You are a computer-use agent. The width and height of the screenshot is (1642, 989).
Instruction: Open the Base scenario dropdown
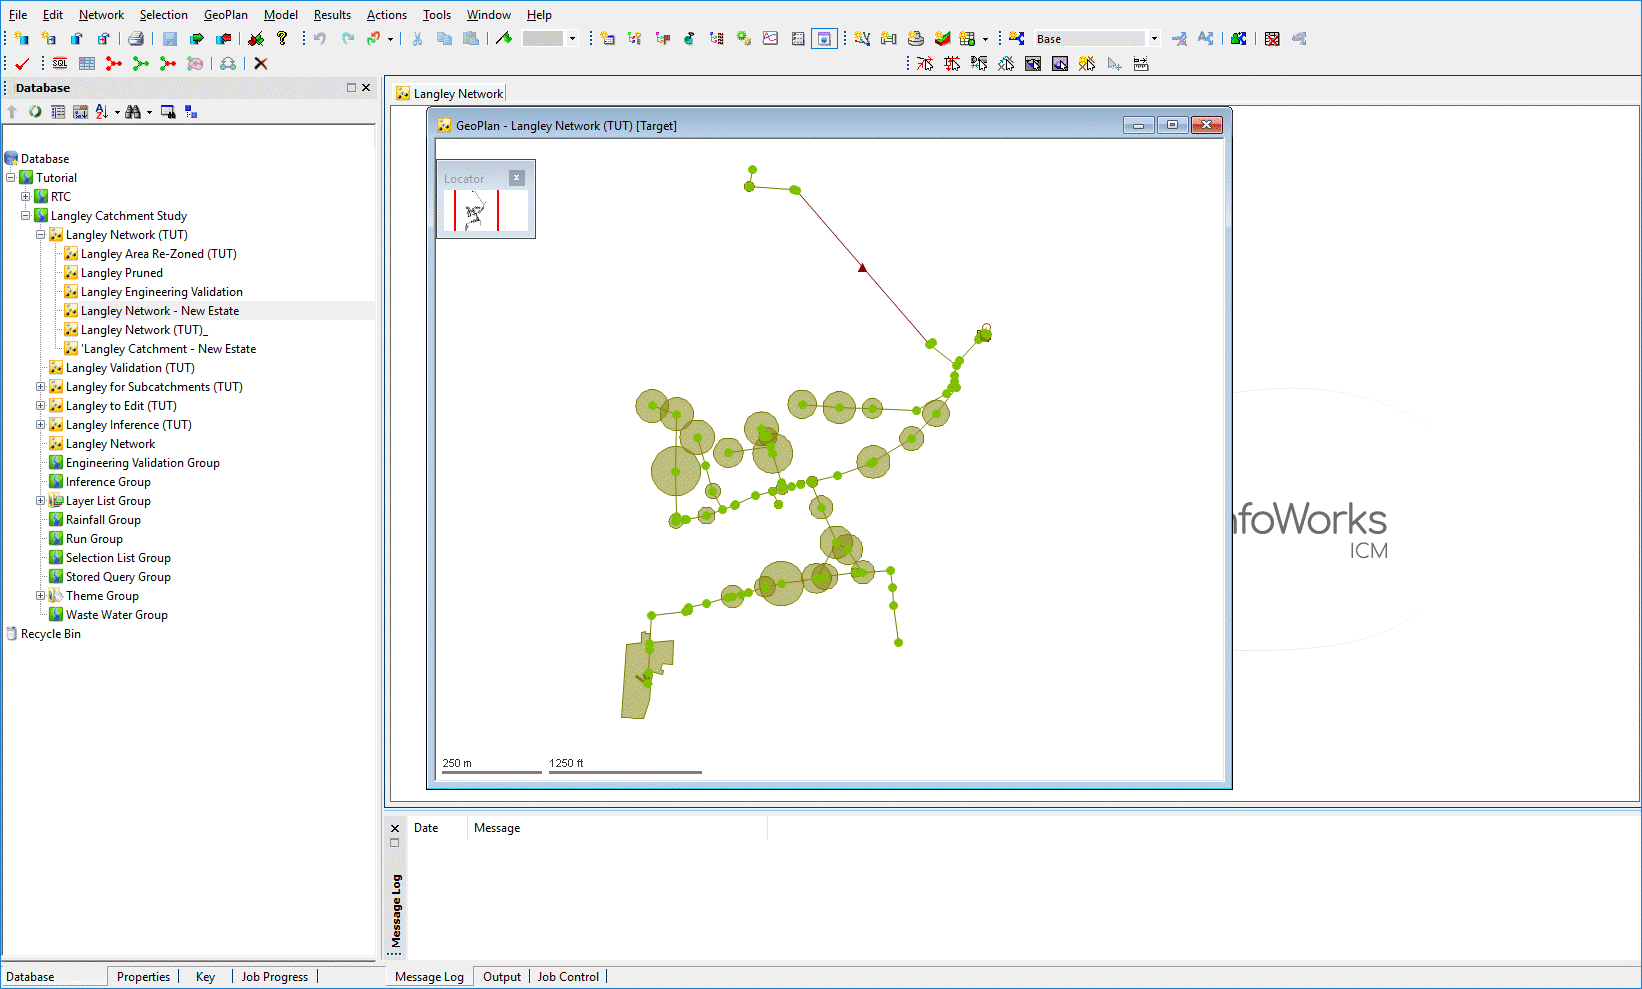(1154, 39)
